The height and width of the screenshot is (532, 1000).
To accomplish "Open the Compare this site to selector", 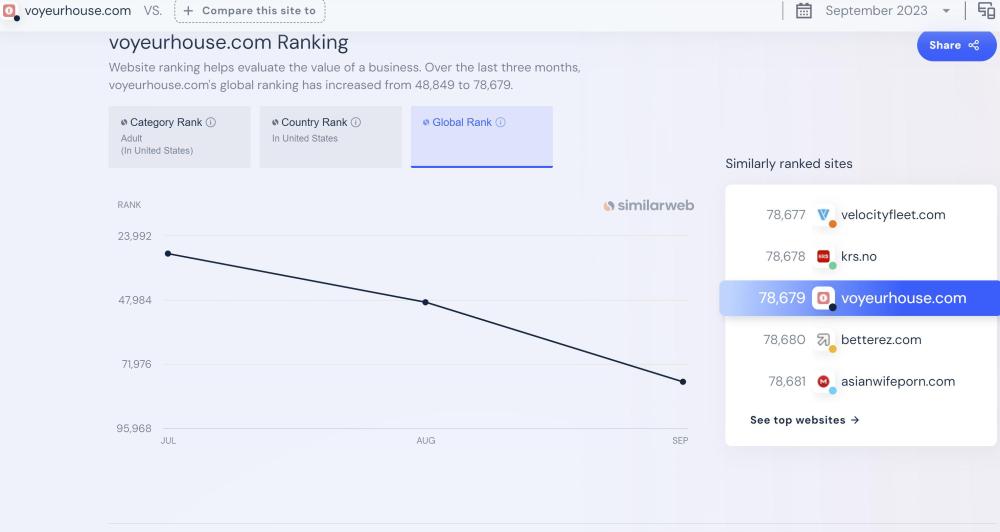I will coord(249,11).
